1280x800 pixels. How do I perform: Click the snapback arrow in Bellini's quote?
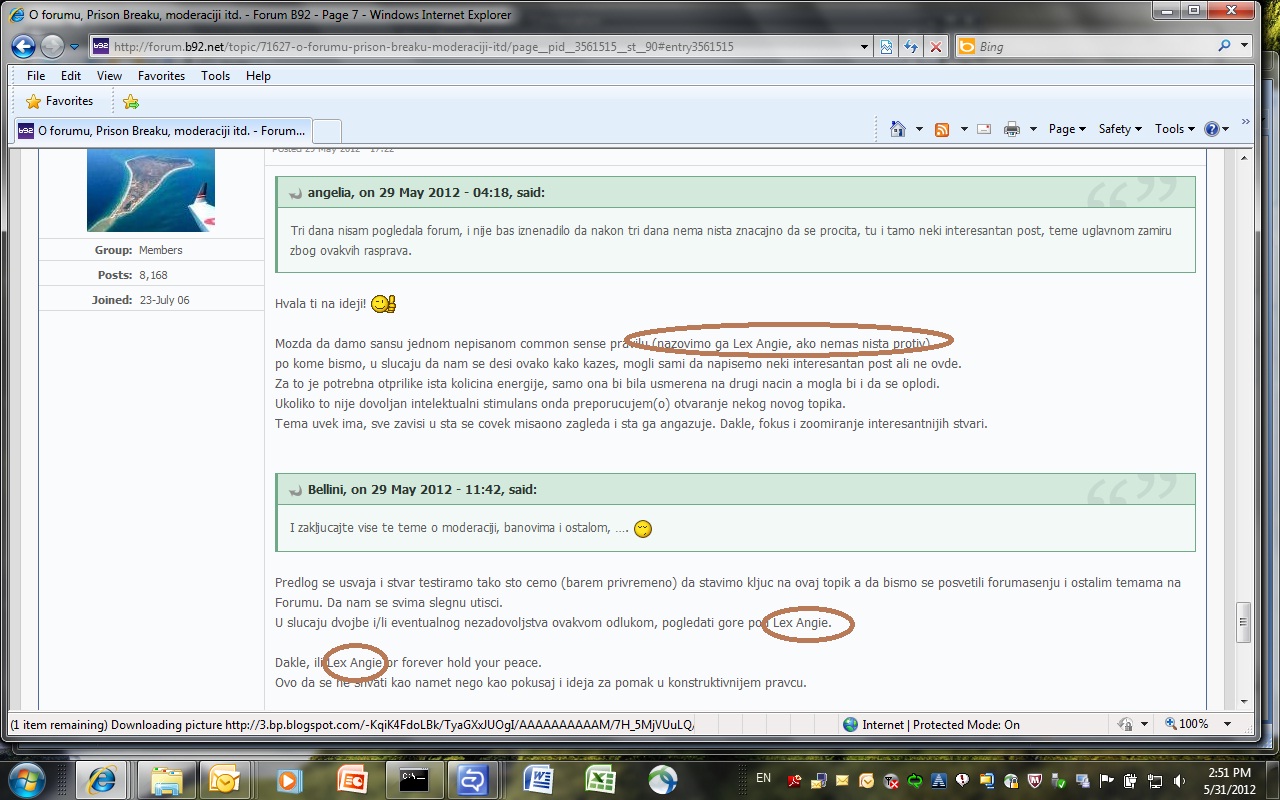[x=295, y=490]
